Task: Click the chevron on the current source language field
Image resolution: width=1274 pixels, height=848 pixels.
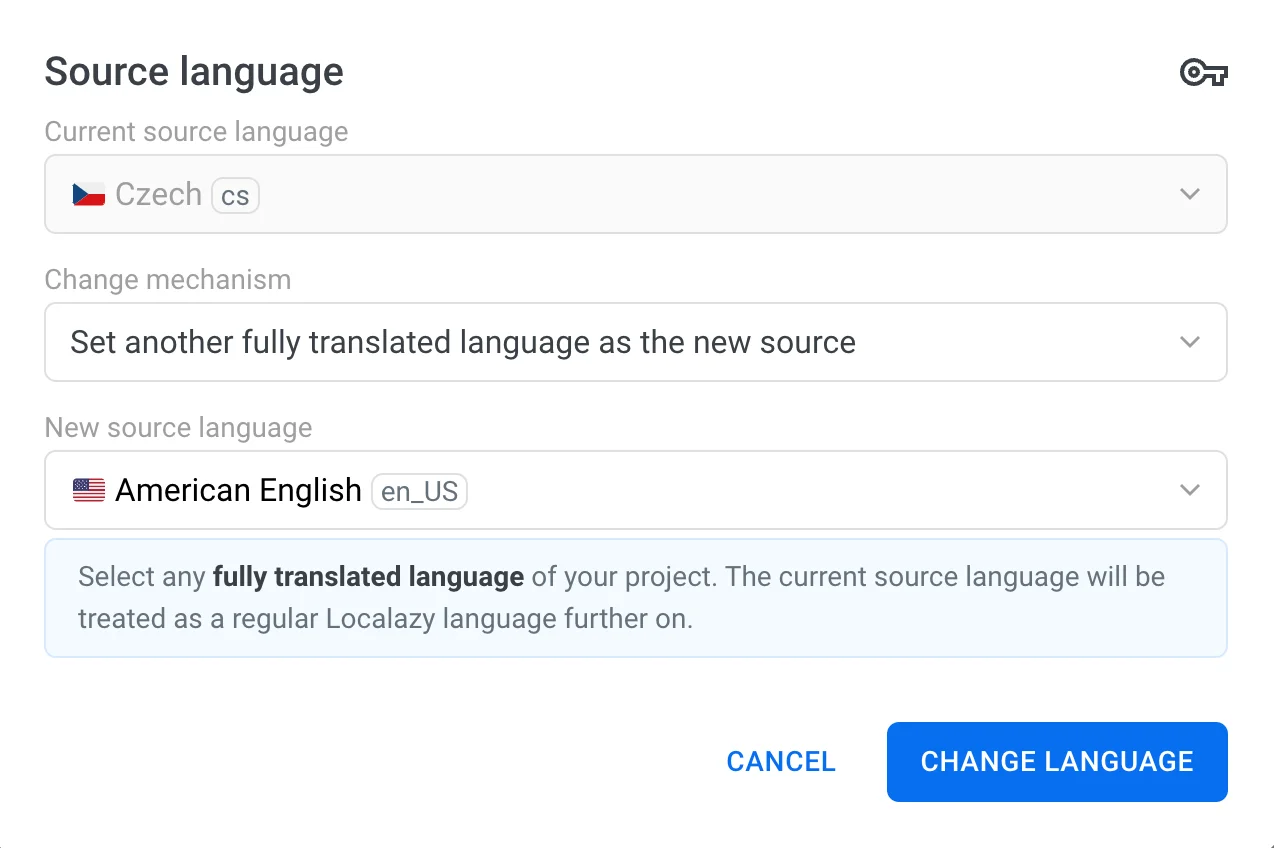Action: pos(1189,194)
